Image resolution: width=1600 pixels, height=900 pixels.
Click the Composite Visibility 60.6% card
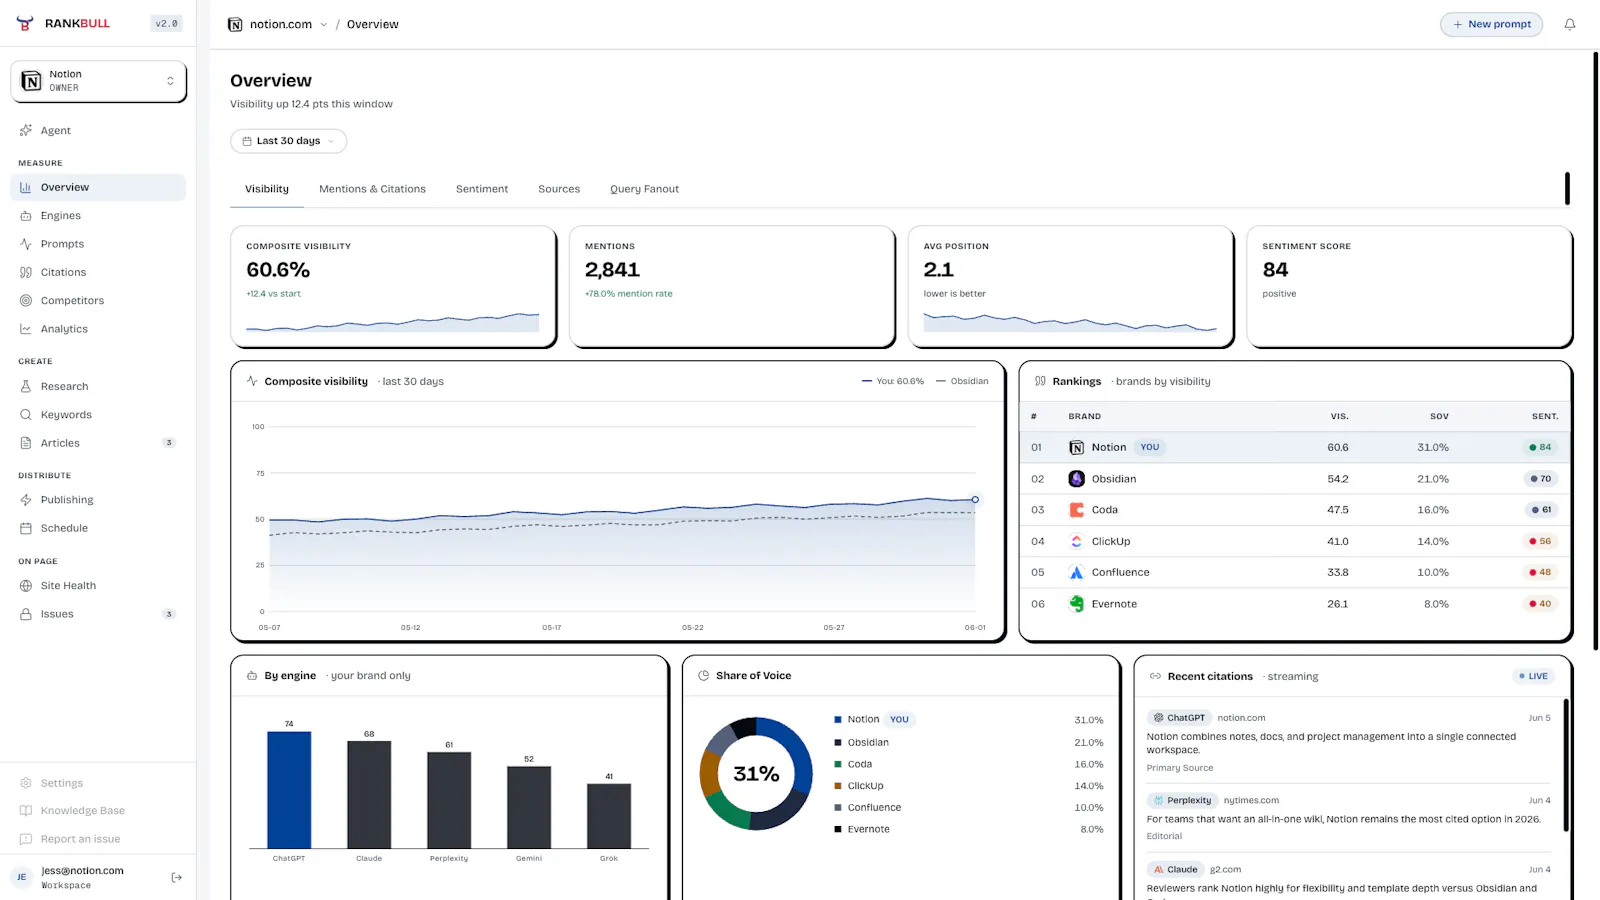tap(393, 286)
